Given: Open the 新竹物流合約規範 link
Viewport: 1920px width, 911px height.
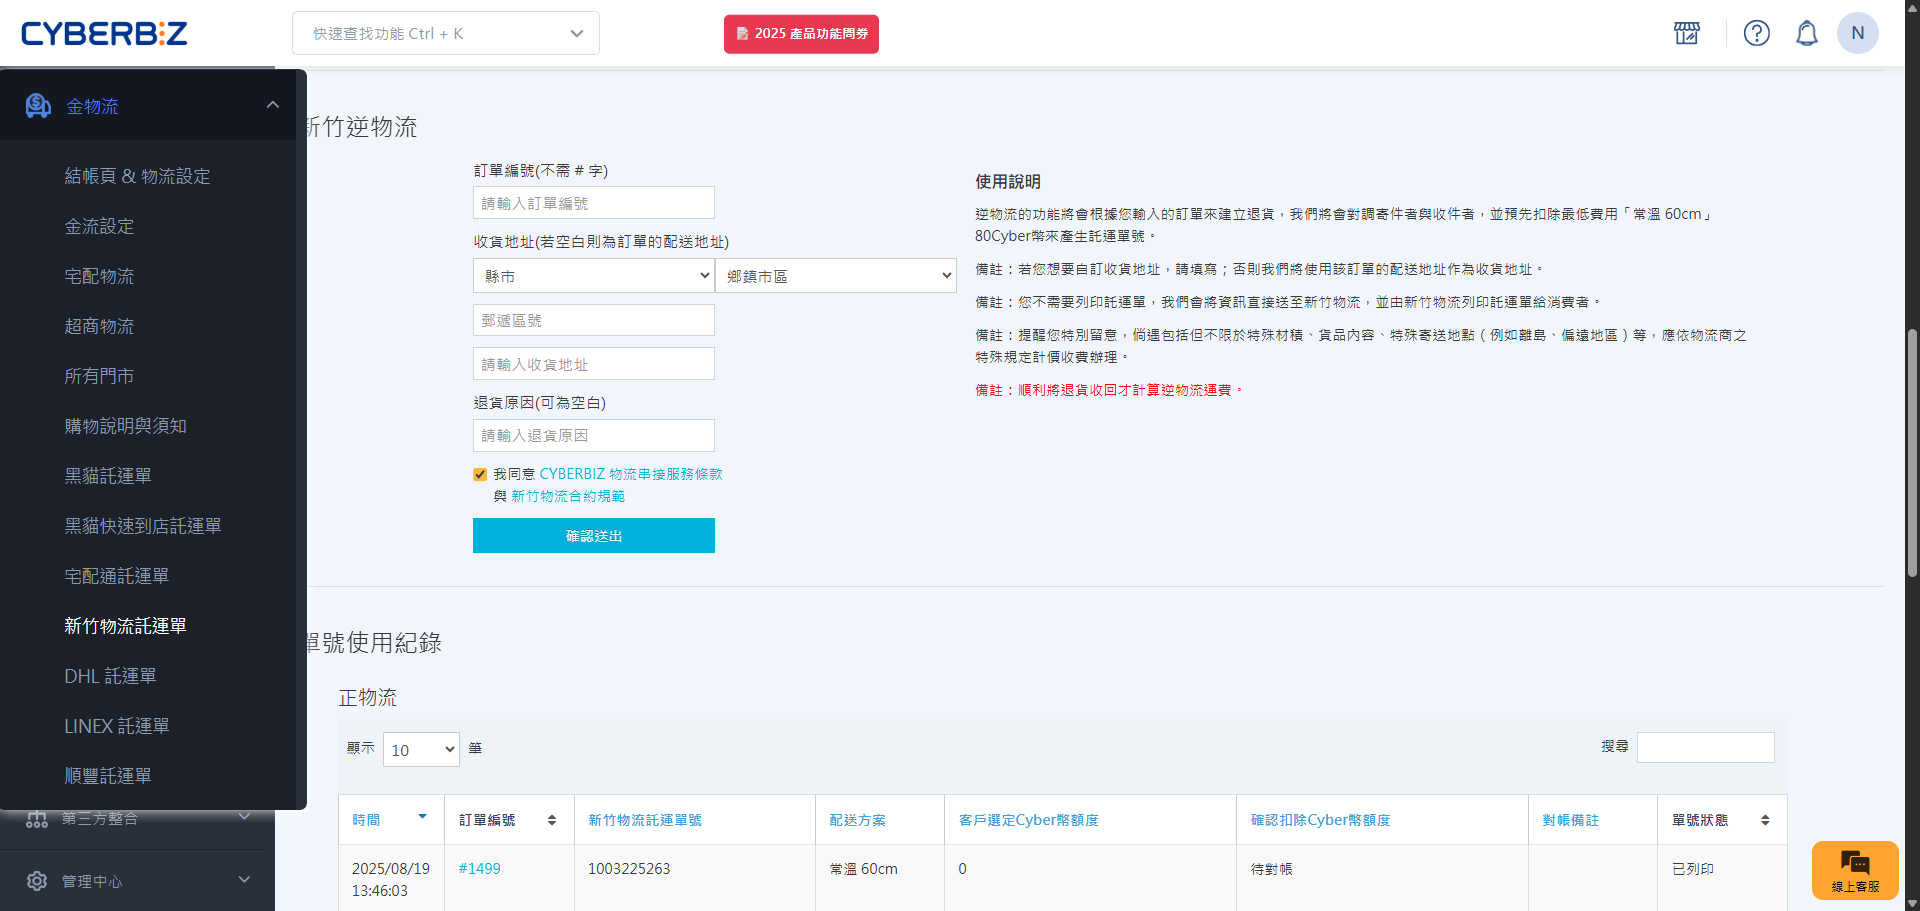Looking at the screenshot, I should point(568,497).
